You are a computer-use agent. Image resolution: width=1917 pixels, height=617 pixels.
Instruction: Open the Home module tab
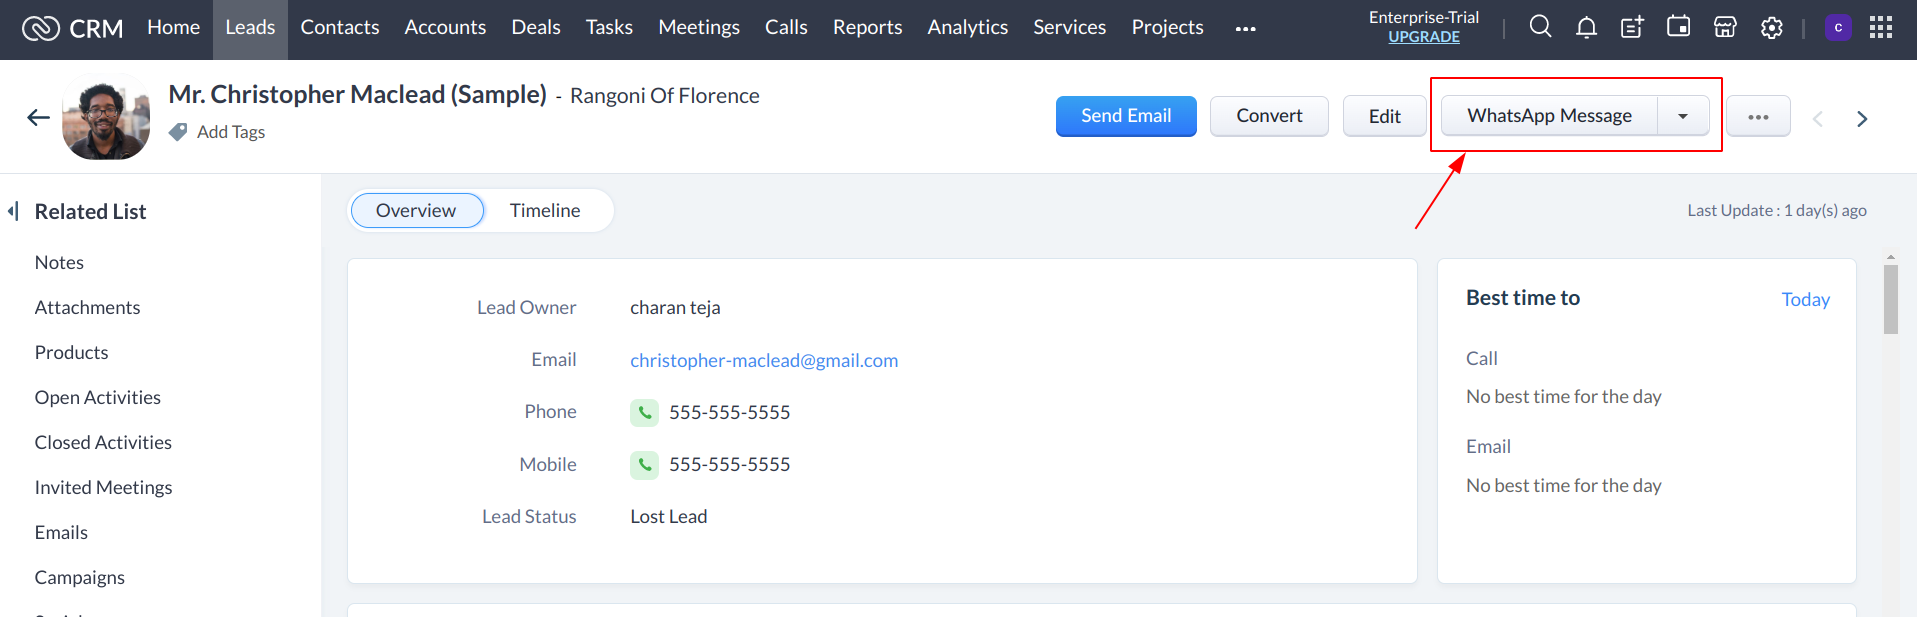click(x=174, y=28)
